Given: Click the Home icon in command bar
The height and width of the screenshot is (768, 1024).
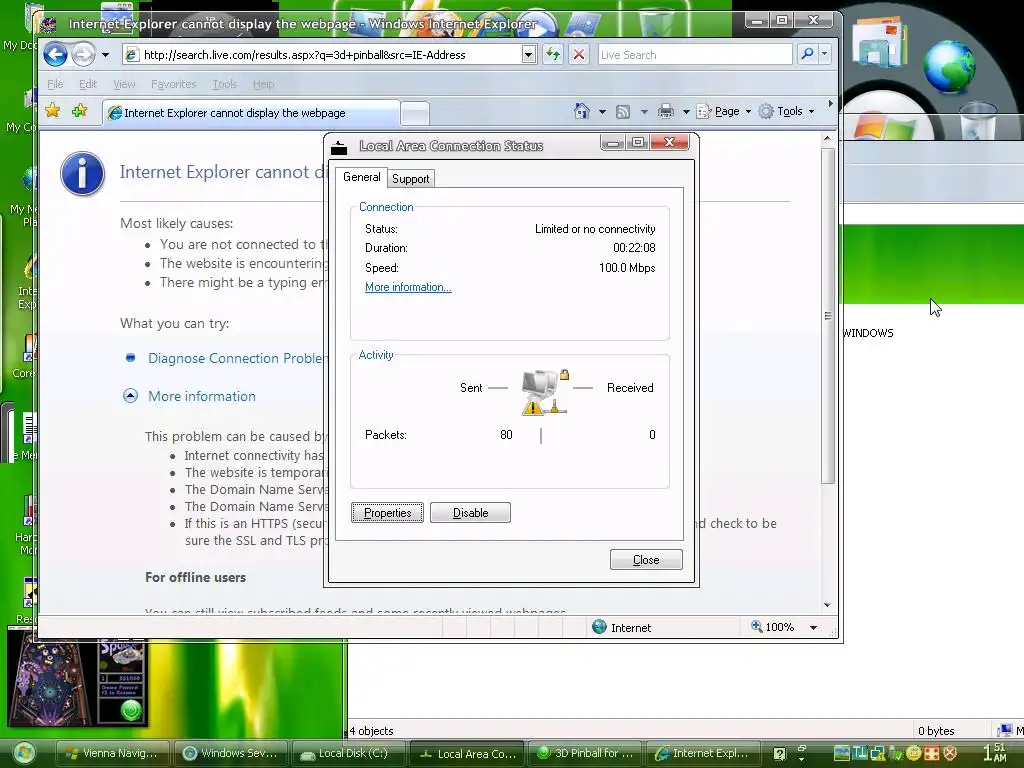Looking at the screenshot, I should [x=581, y=111].
